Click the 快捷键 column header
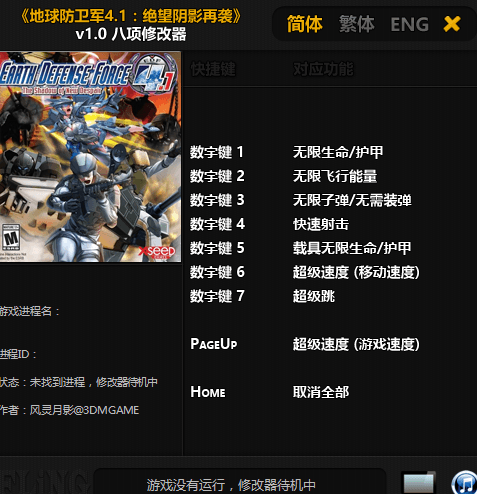Screen dimensions: 477x494 (x=213, y=69)
